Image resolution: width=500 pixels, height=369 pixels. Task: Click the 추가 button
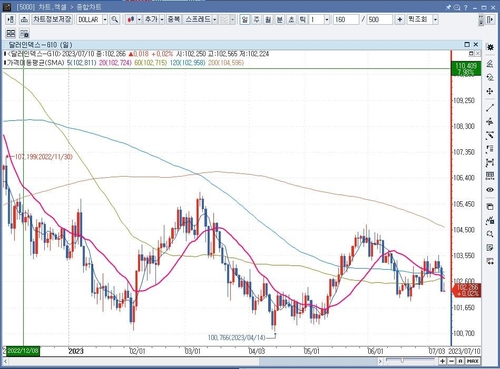(151, 19)
